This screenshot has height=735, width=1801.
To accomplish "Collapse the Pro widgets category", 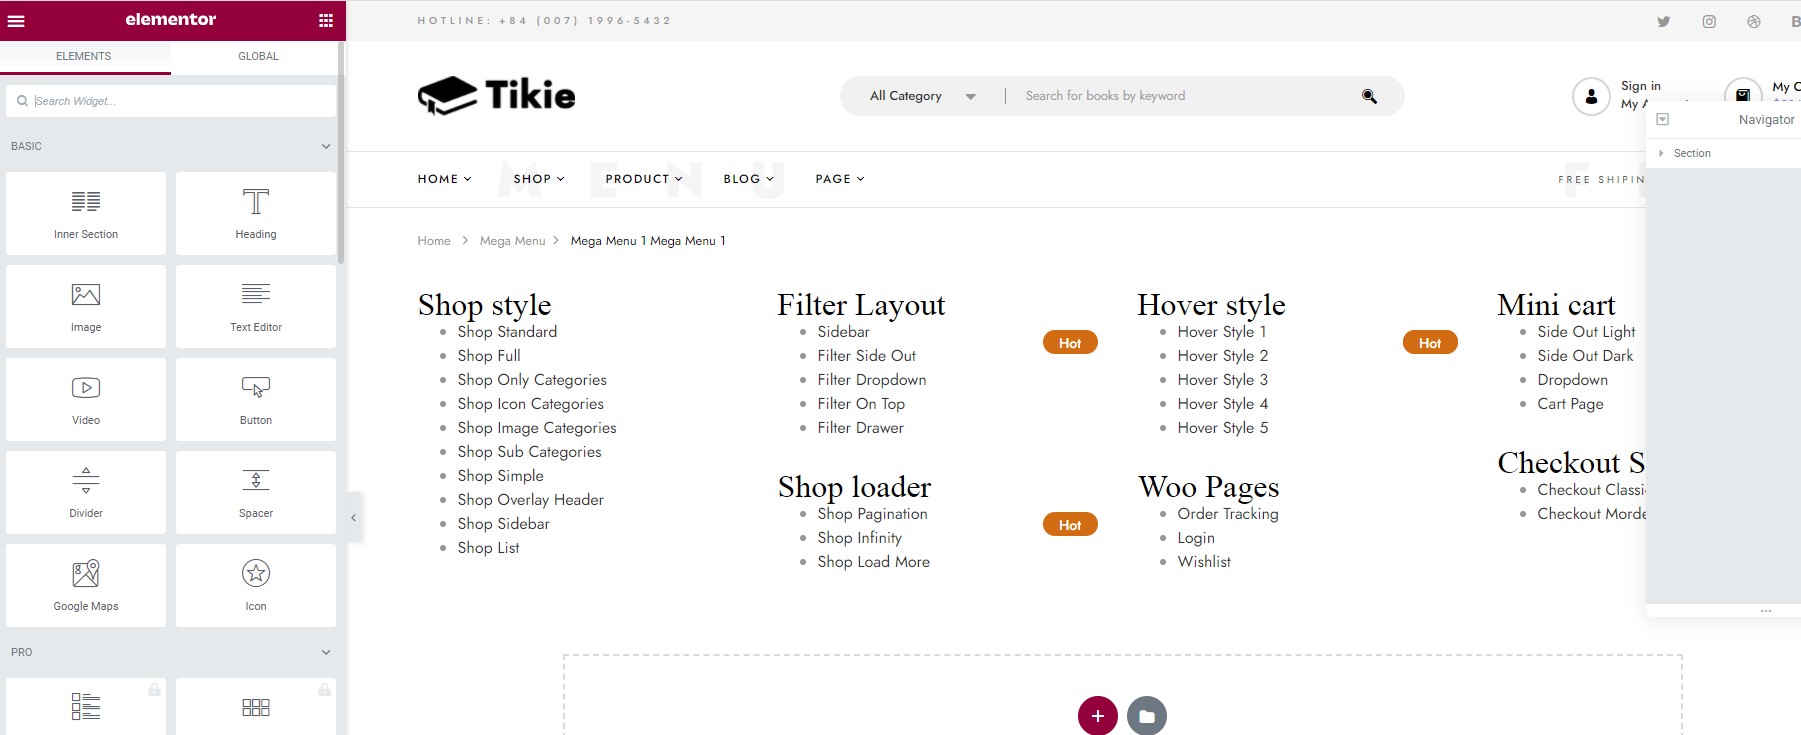I will (326, 652).
